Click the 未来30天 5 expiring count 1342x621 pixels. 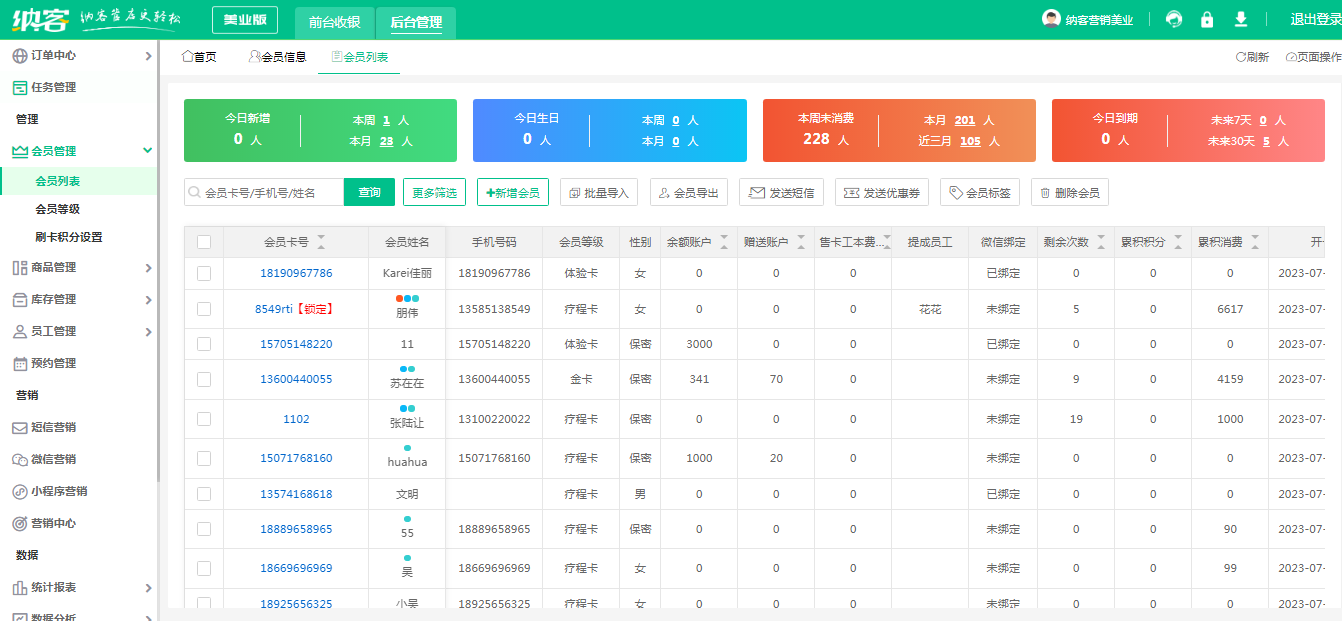point(1266,141)
